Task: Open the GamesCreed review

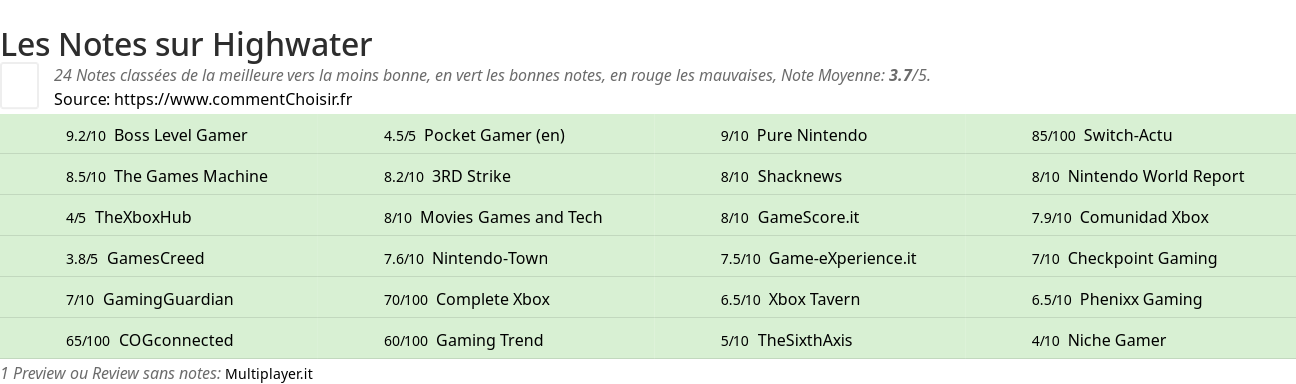Action: 155,258
